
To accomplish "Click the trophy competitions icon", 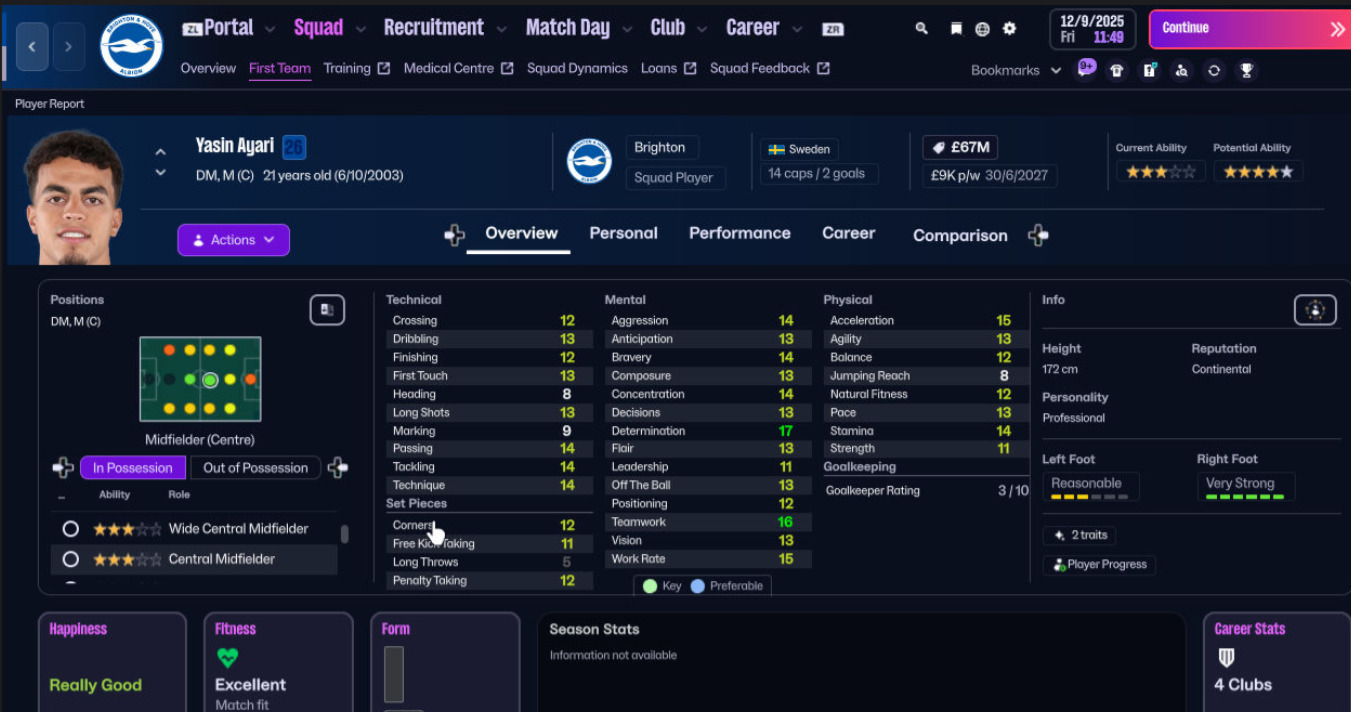I will pos(1246,70).
